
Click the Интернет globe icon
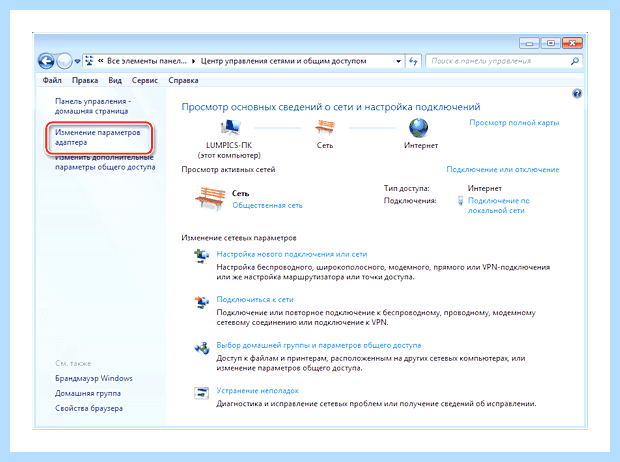pos(419,128)
